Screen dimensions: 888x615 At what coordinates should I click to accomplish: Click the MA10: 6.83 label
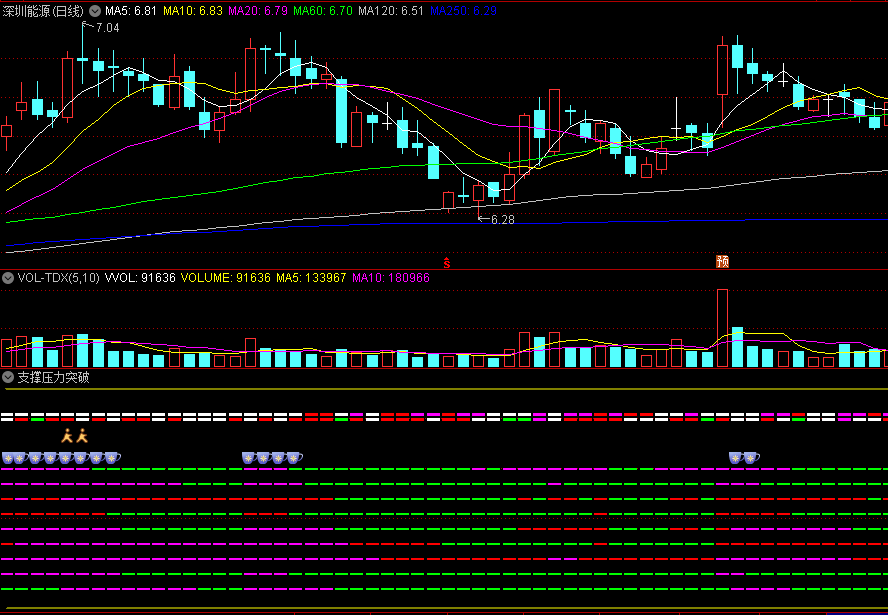pyautogui.click(x=193, y=11)
